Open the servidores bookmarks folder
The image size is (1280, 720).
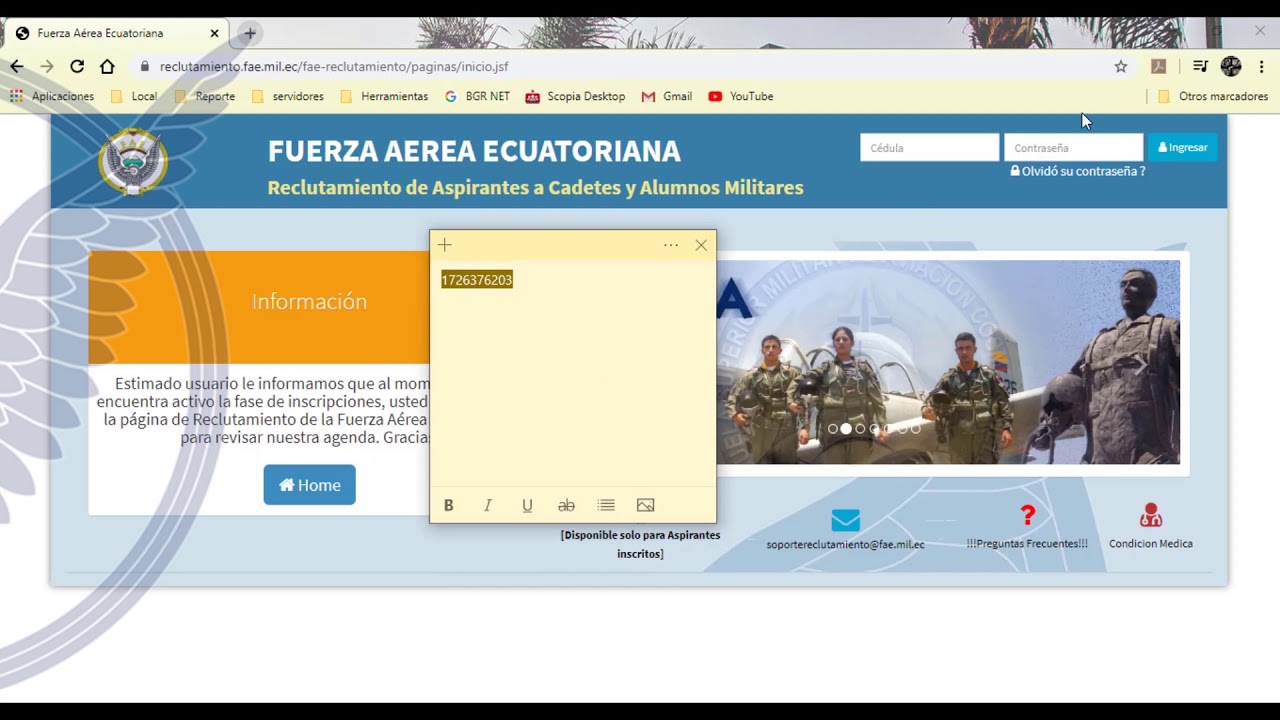[x=288, y=96]
